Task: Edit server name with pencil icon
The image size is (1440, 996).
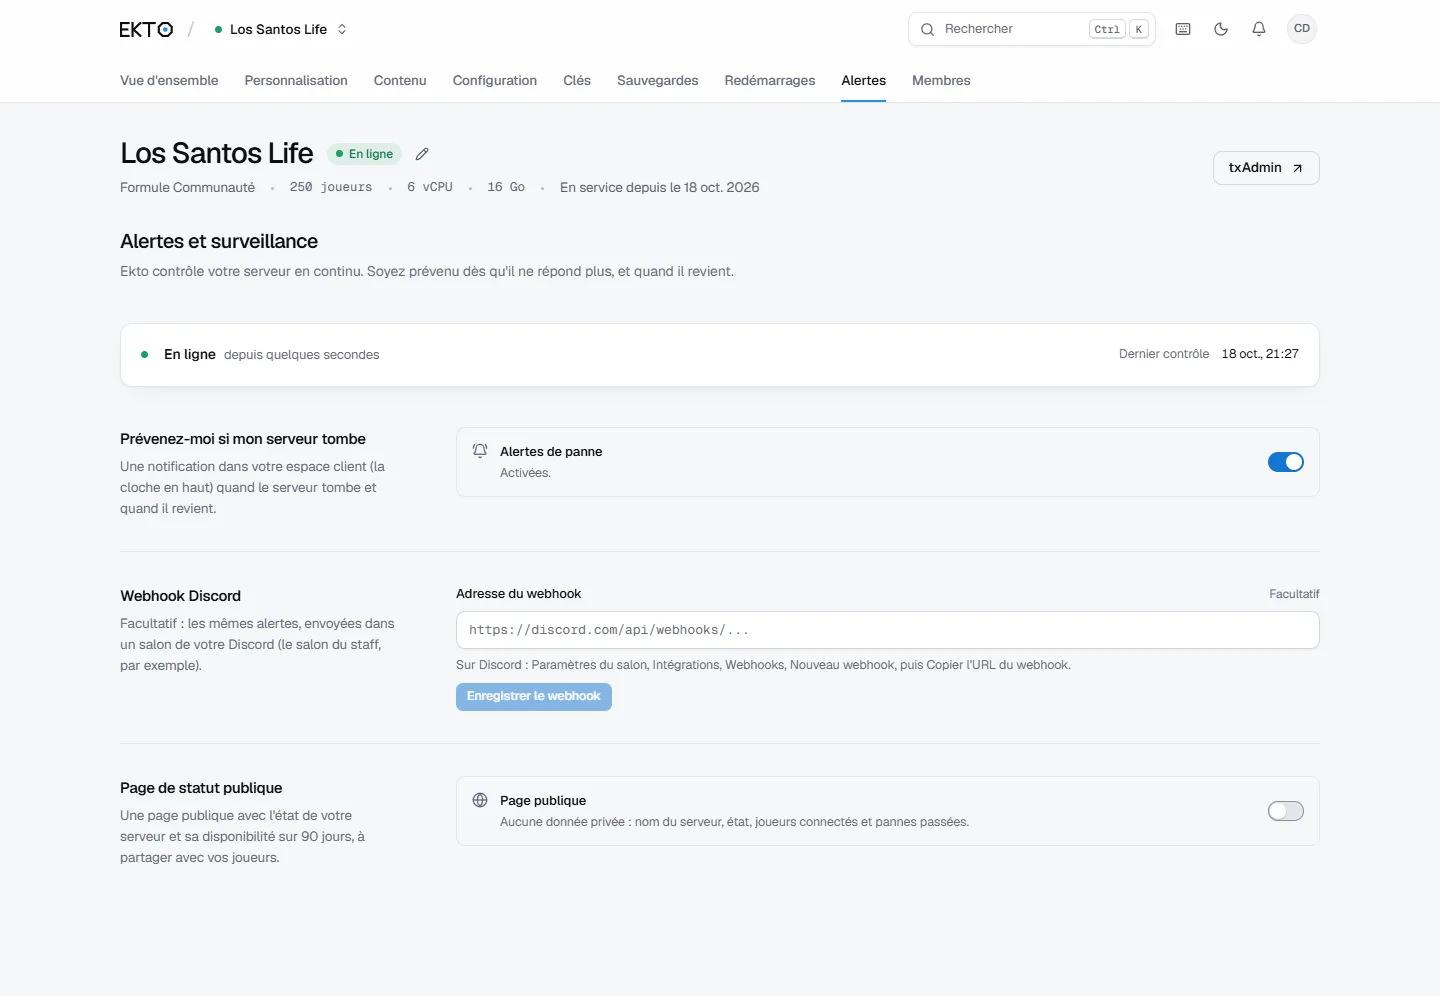Action: coord(422,154)
